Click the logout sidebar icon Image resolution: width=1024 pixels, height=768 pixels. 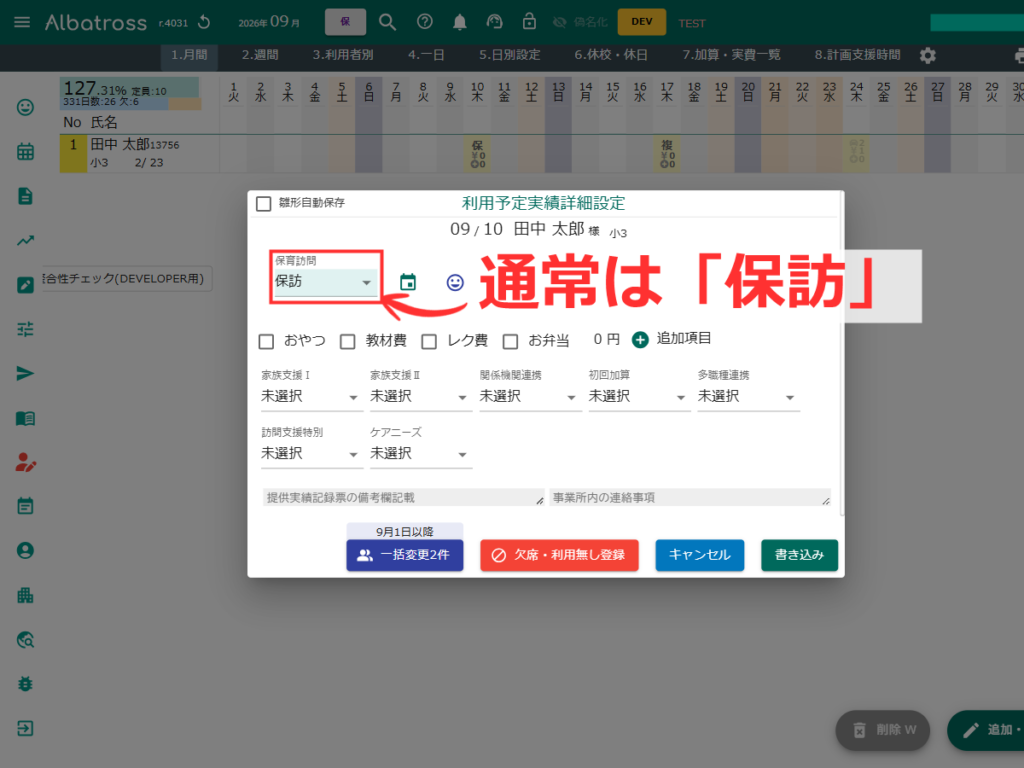(25, 728)
